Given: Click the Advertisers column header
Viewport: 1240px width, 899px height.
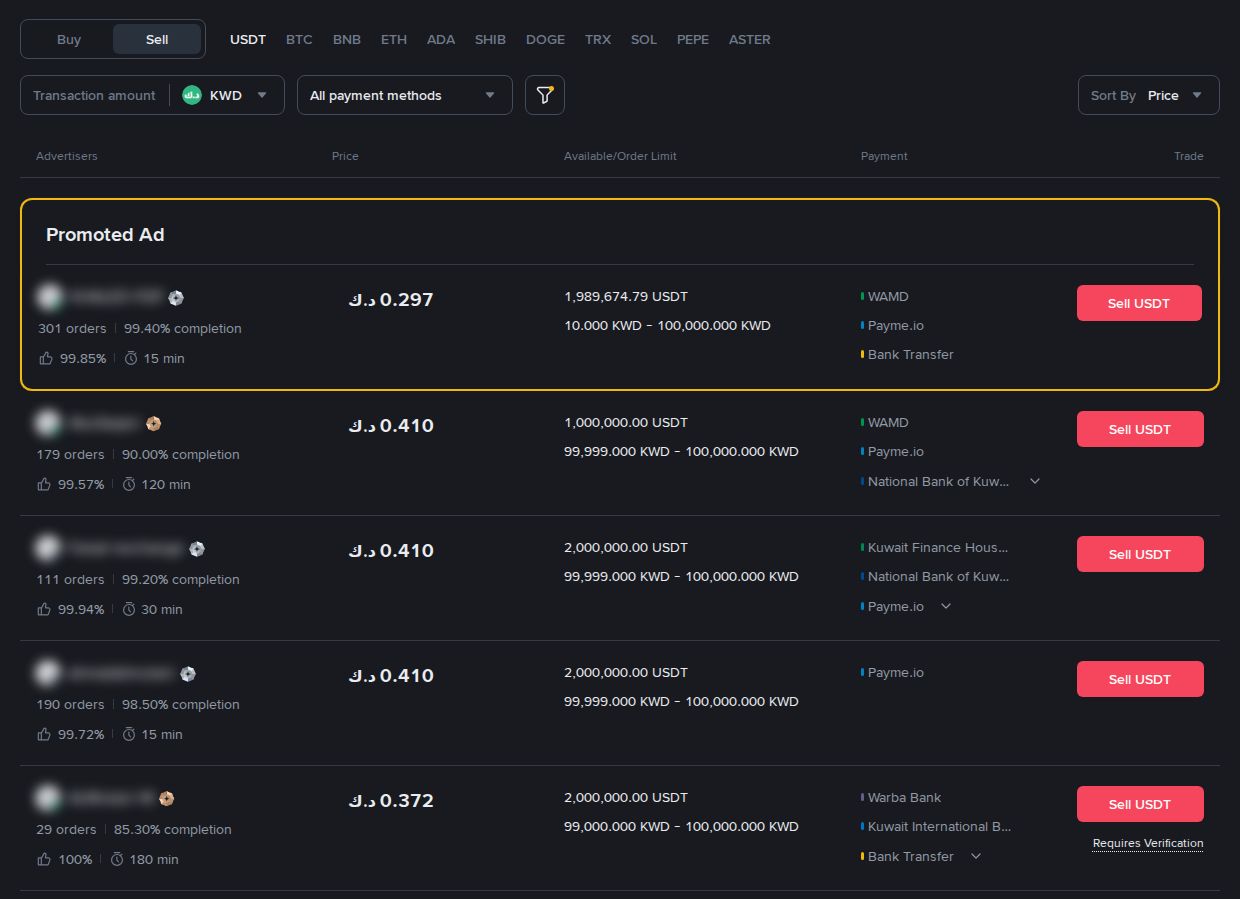Looking at the screenshot, I should (67, 156).
